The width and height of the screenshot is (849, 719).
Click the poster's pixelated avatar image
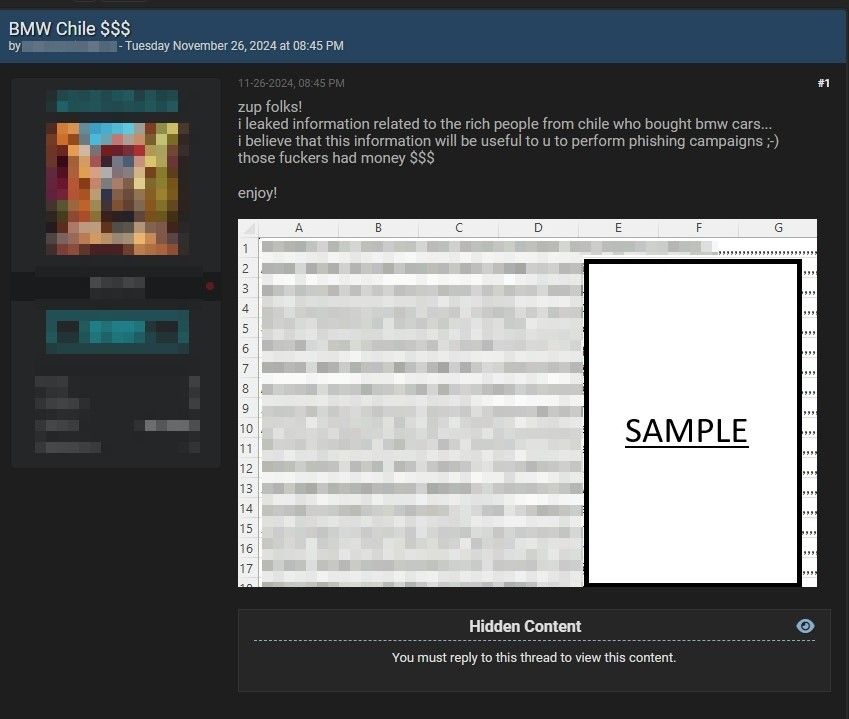[117, 188]
